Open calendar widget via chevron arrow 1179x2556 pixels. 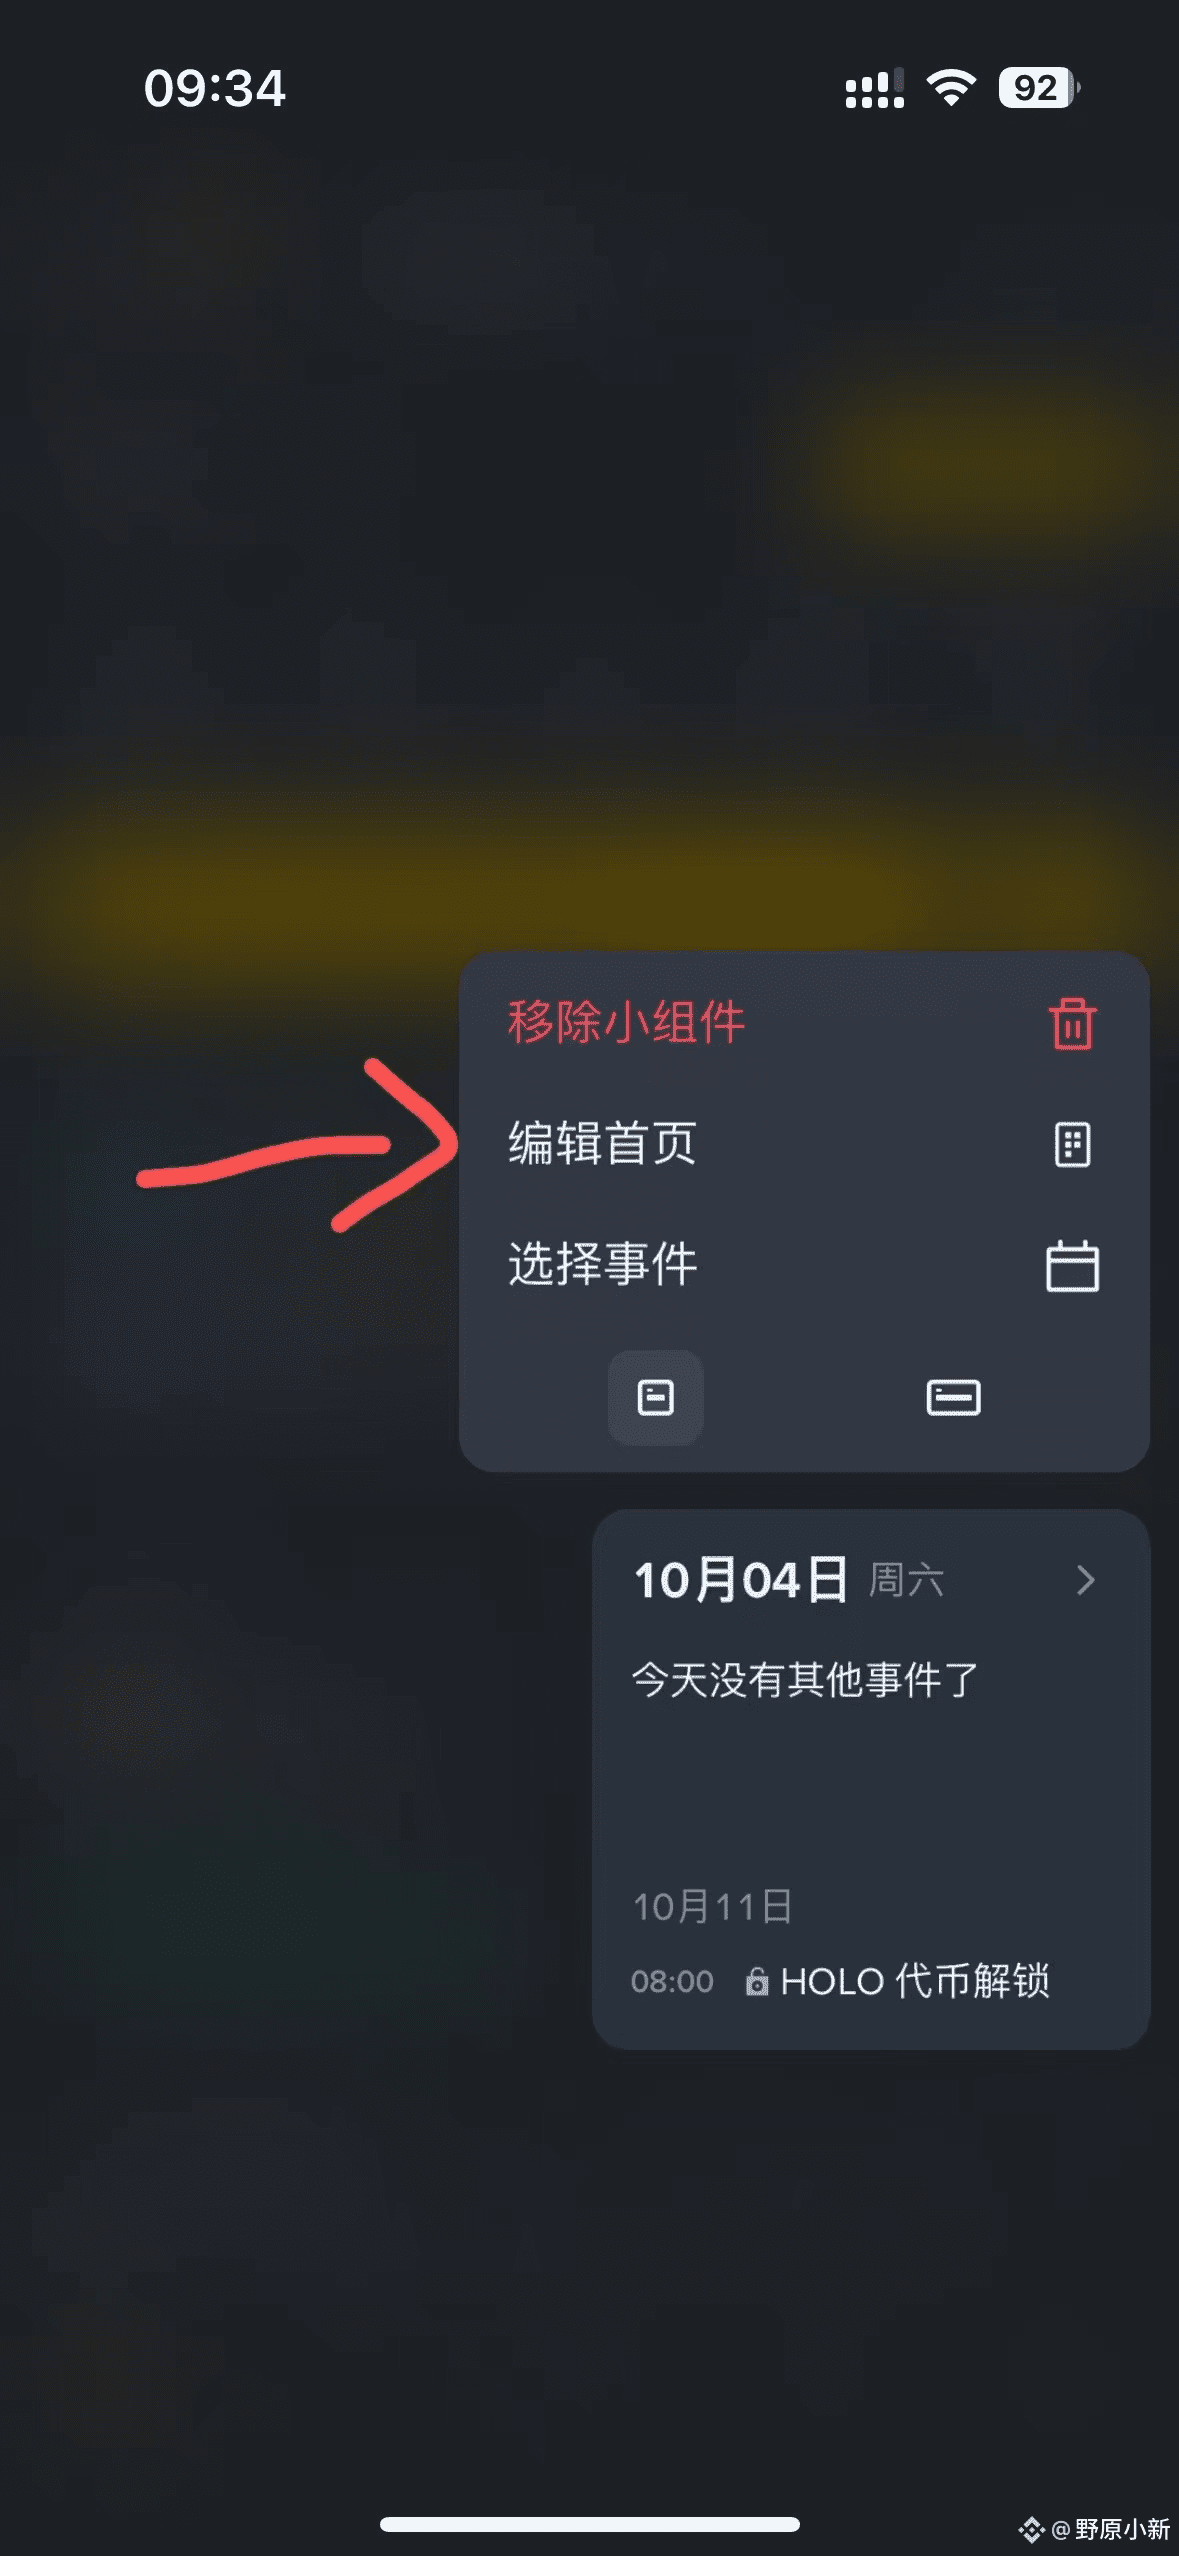tap(1085, 1580)
